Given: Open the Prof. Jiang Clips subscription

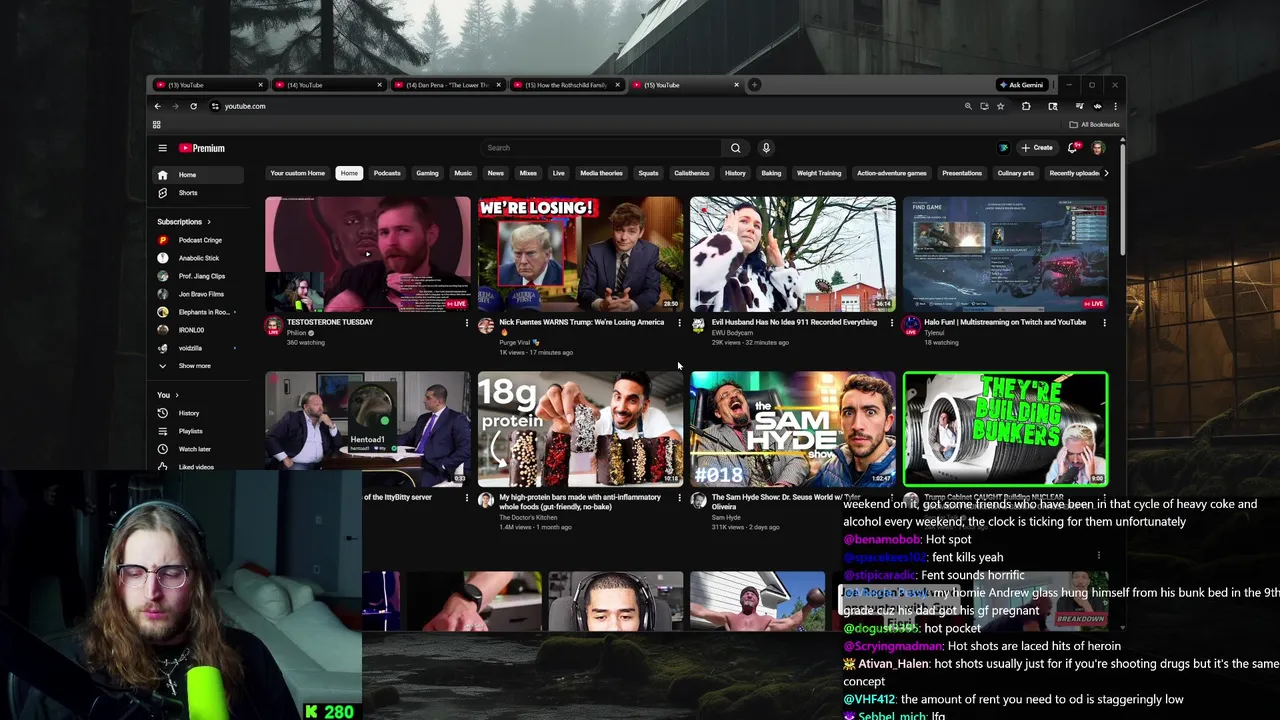Looking at the screenshot, I should [x=197, y=276].
